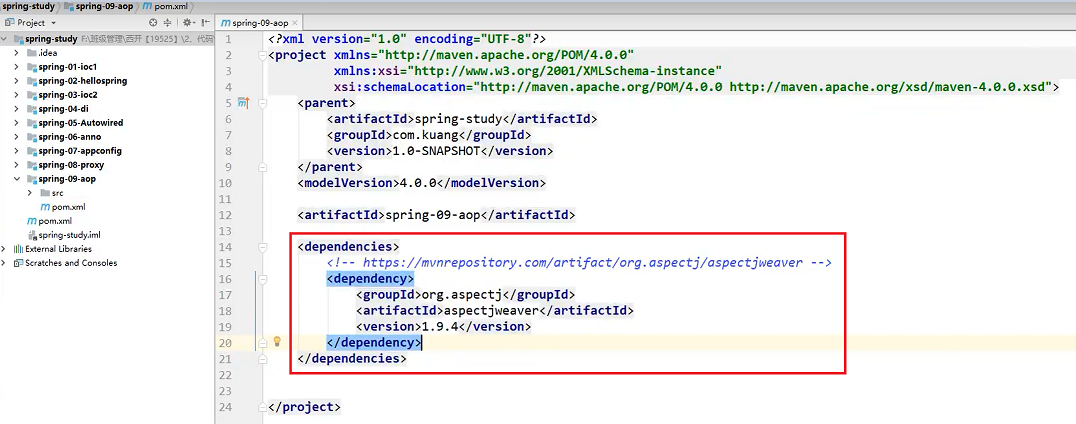Screen dimensions: 1076x424
Task: Expand the spring-07-appconfig module
Action: point(17,151)
